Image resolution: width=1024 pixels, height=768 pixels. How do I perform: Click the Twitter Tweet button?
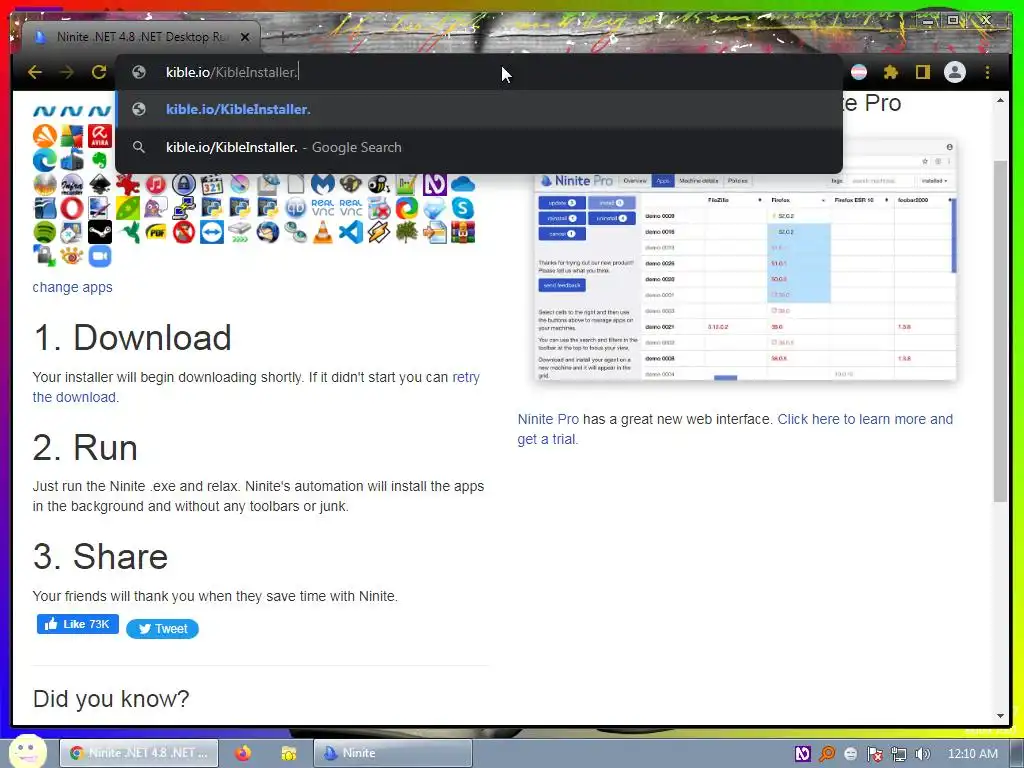pyautogui.click(x=163, y=629)
